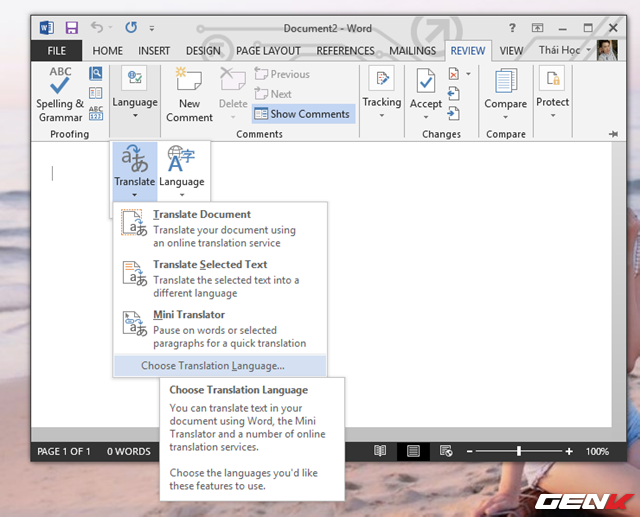The image size is (640, 517).
Task: Open Choose Translation Language...
Action: tap(220, 366)
